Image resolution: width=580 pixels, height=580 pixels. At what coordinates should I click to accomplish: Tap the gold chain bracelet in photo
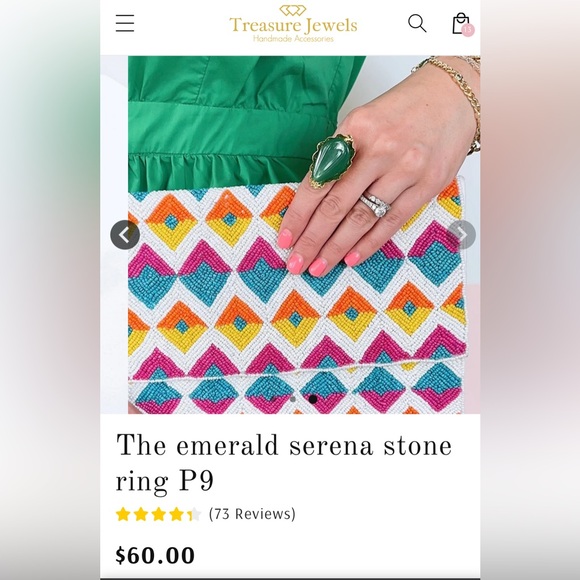[452, 99]
